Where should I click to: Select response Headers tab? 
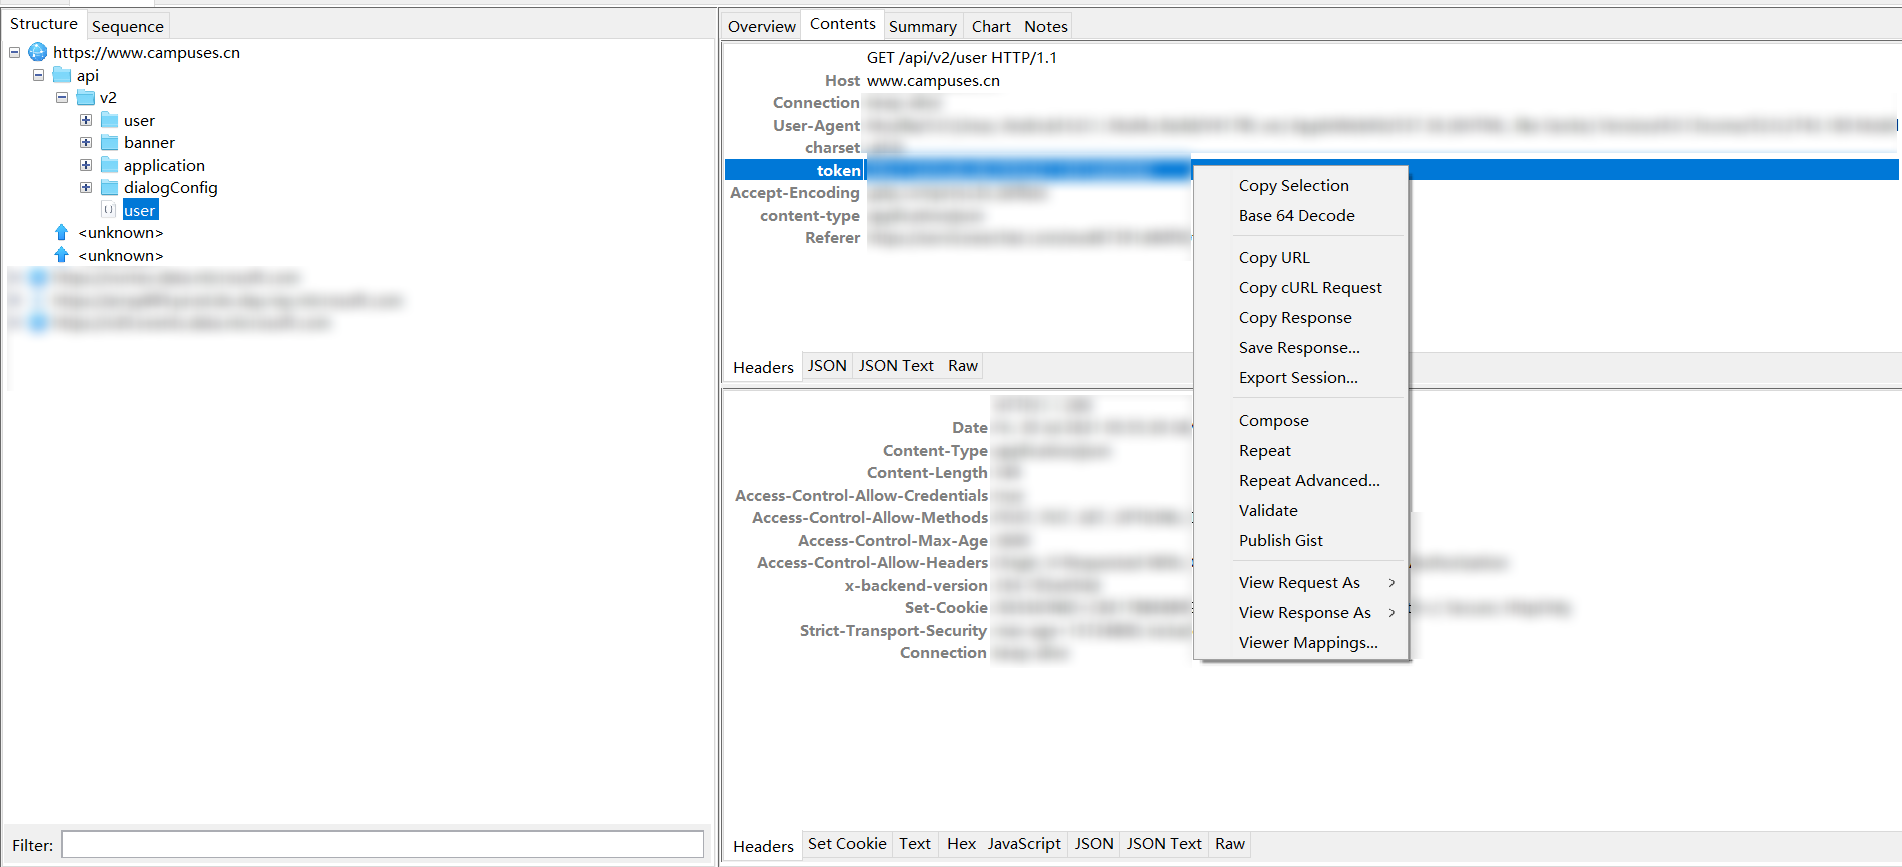click(763, 846)
